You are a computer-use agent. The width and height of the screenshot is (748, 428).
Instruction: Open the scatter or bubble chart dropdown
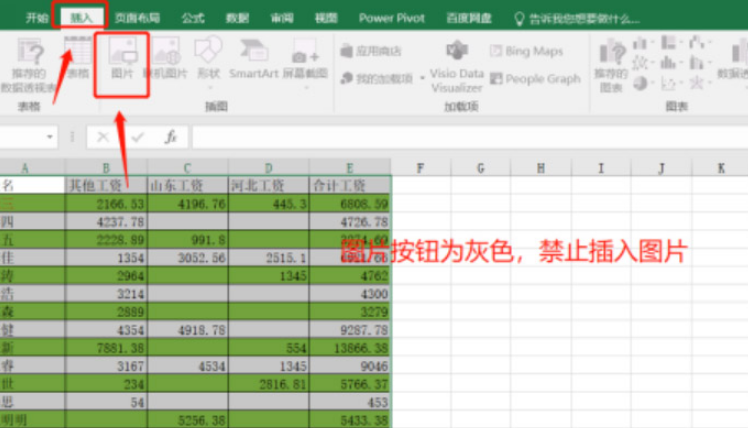671,84
